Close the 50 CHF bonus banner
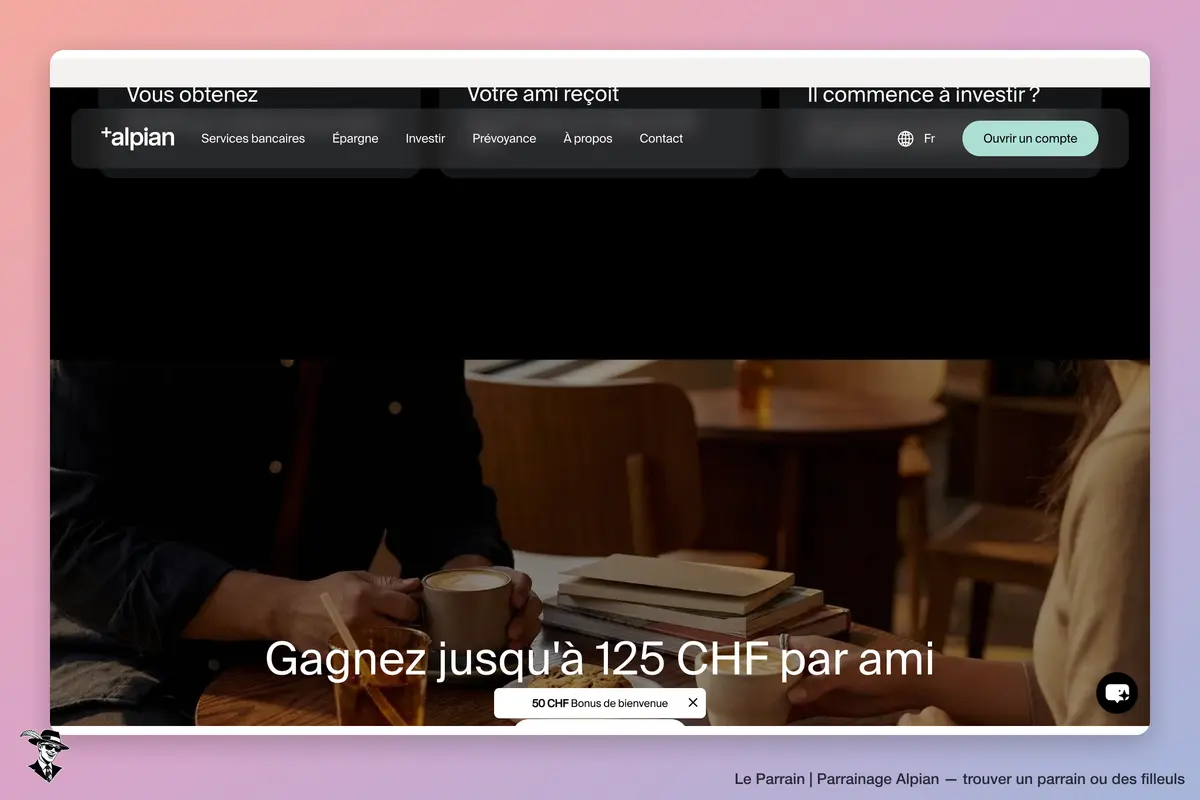The height and width of the screenshot is (800, 1200). click(693, 703)
